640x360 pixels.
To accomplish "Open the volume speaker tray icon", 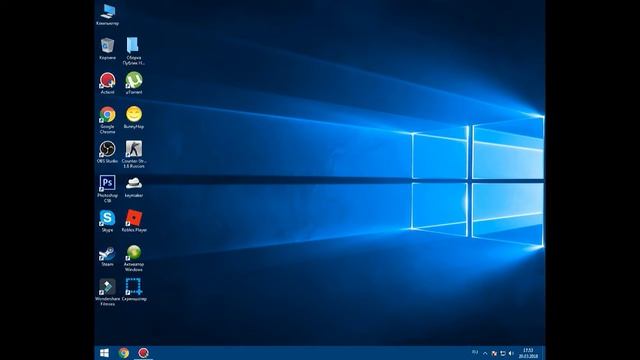I will pos(511,353).
